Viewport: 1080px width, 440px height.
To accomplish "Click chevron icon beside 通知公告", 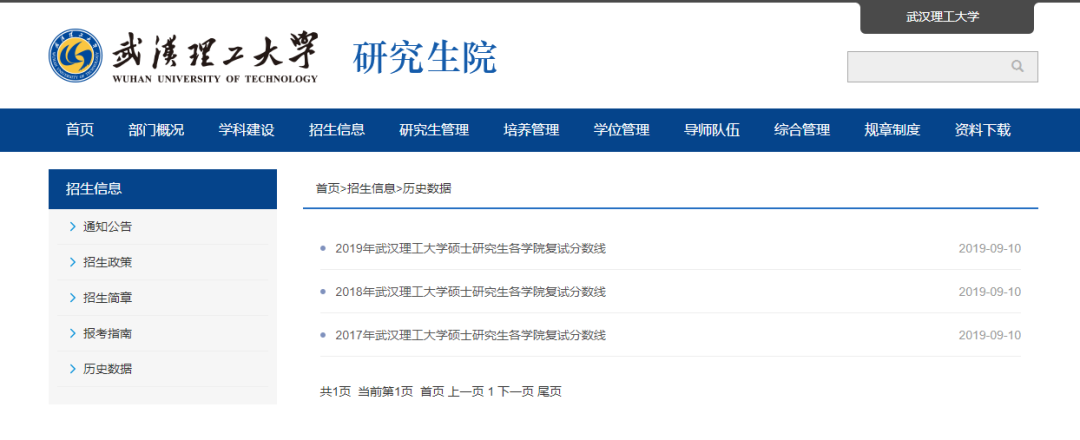I will (x=73, y=227).
